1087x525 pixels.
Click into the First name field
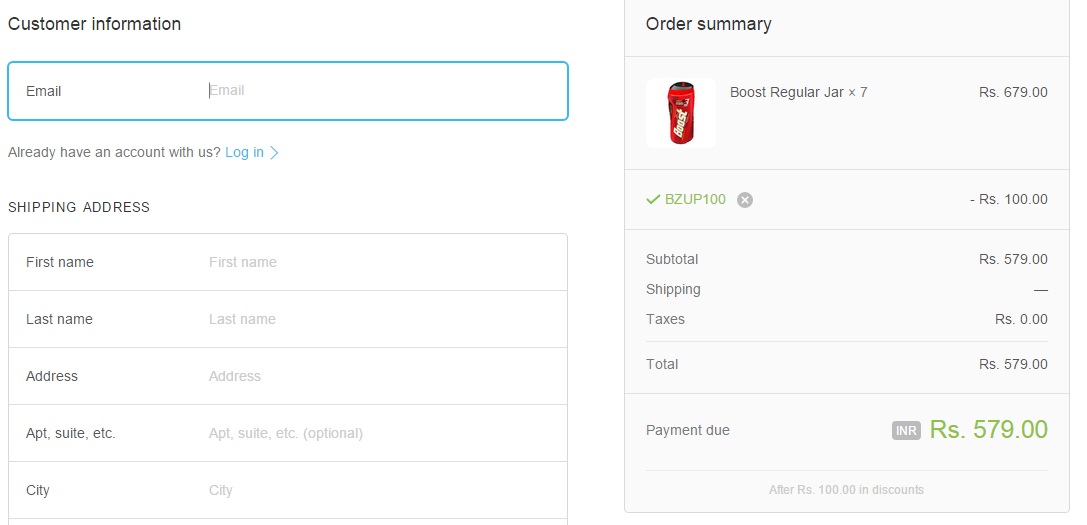tap(380, 262)
